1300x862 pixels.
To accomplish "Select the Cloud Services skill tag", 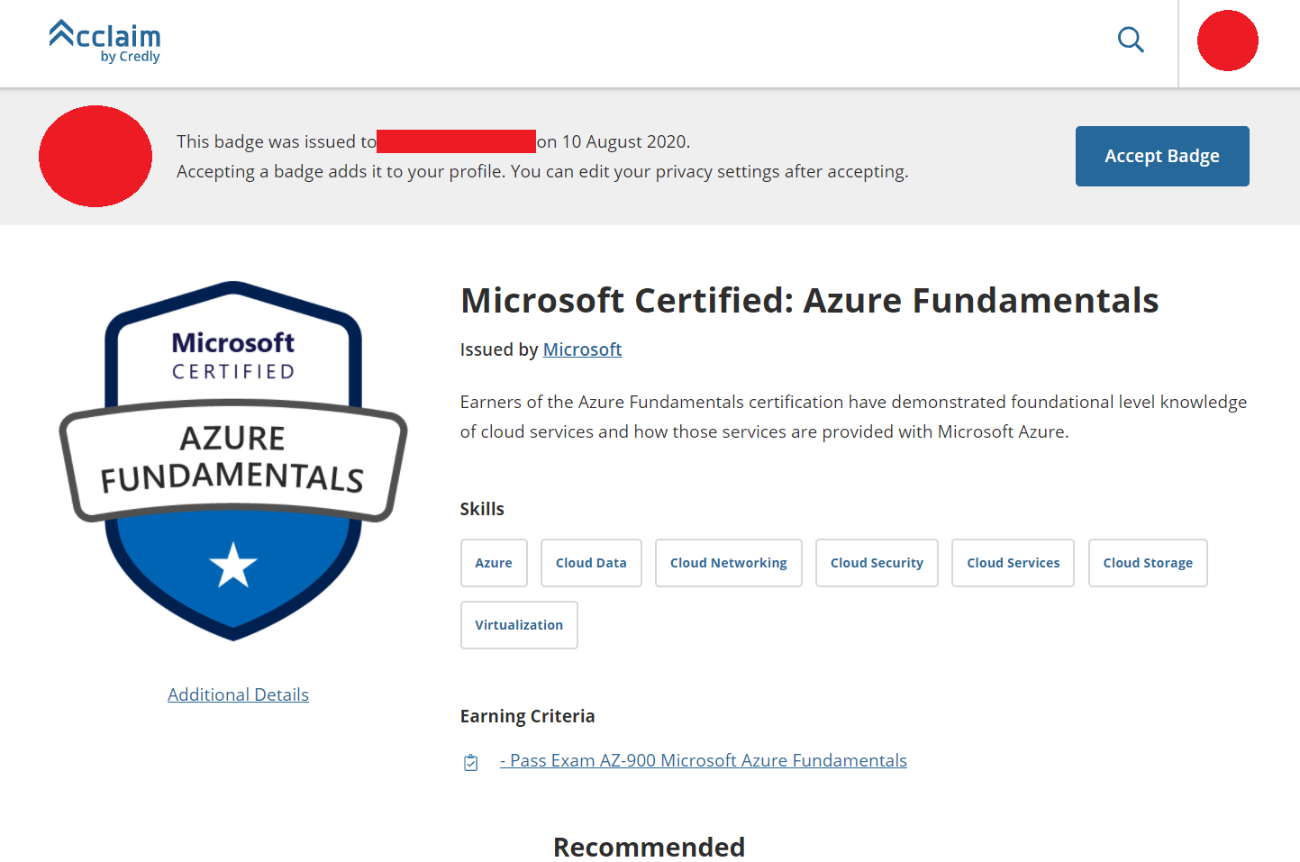I will pos(1013,563).
